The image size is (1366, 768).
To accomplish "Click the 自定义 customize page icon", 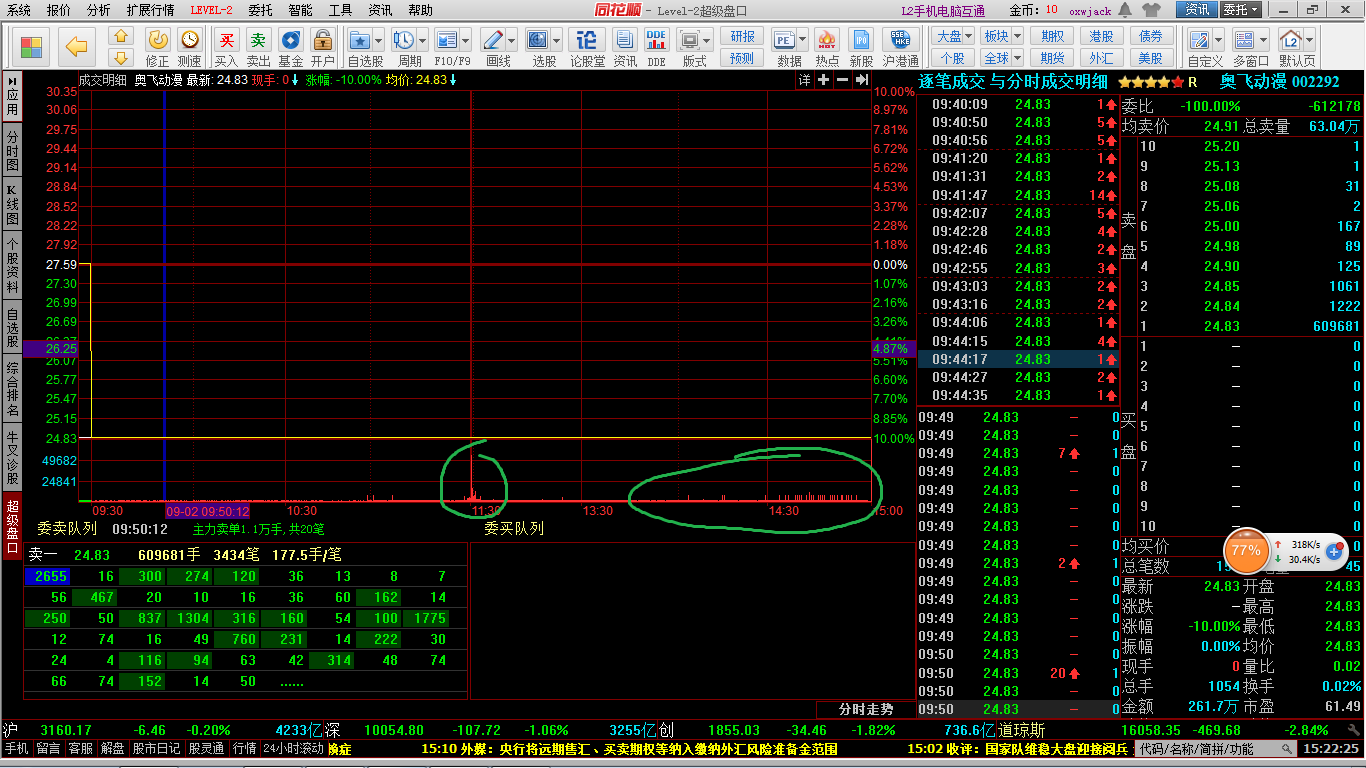I will (1200, 40).
